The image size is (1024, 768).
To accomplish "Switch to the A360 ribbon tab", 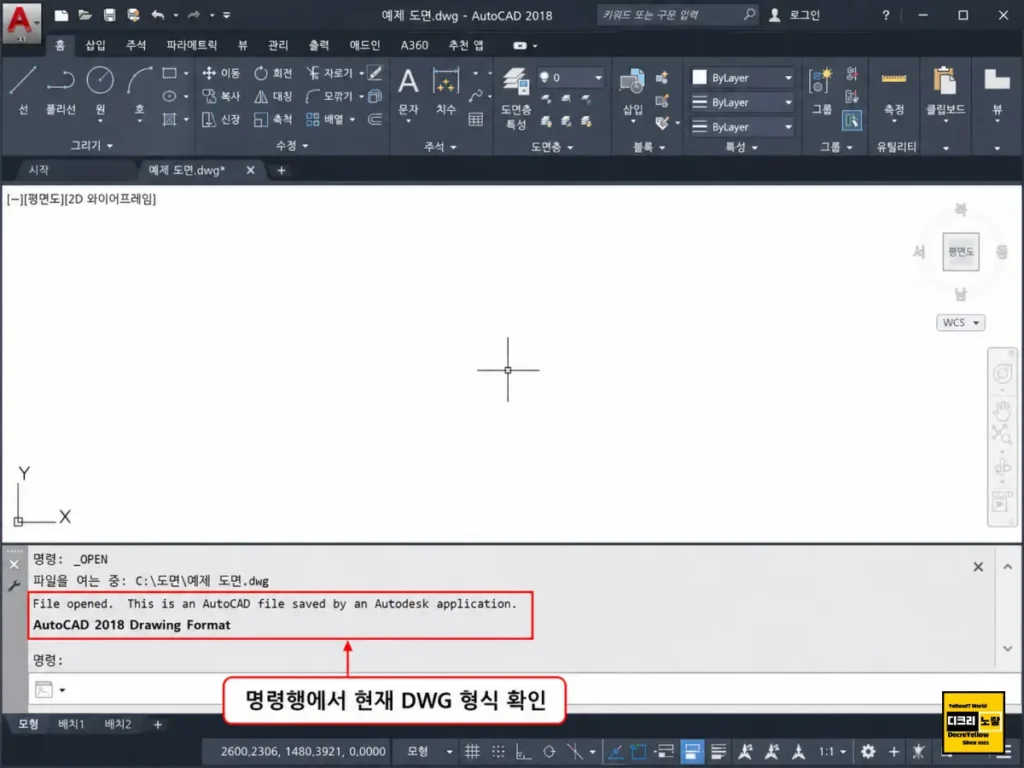I will 414,45.
